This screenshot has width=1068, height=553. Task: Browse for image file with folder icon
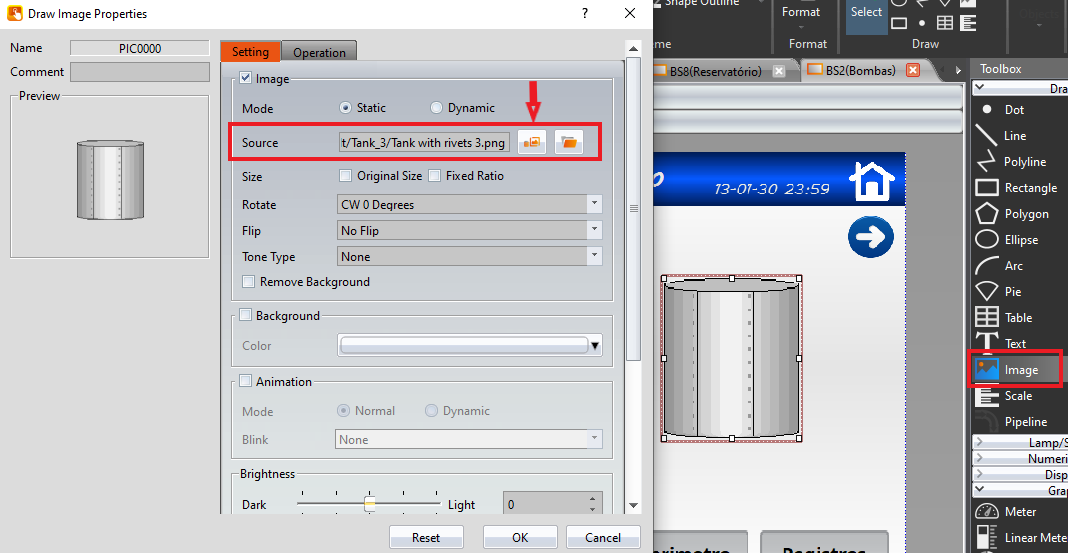(x=569, y=143)
